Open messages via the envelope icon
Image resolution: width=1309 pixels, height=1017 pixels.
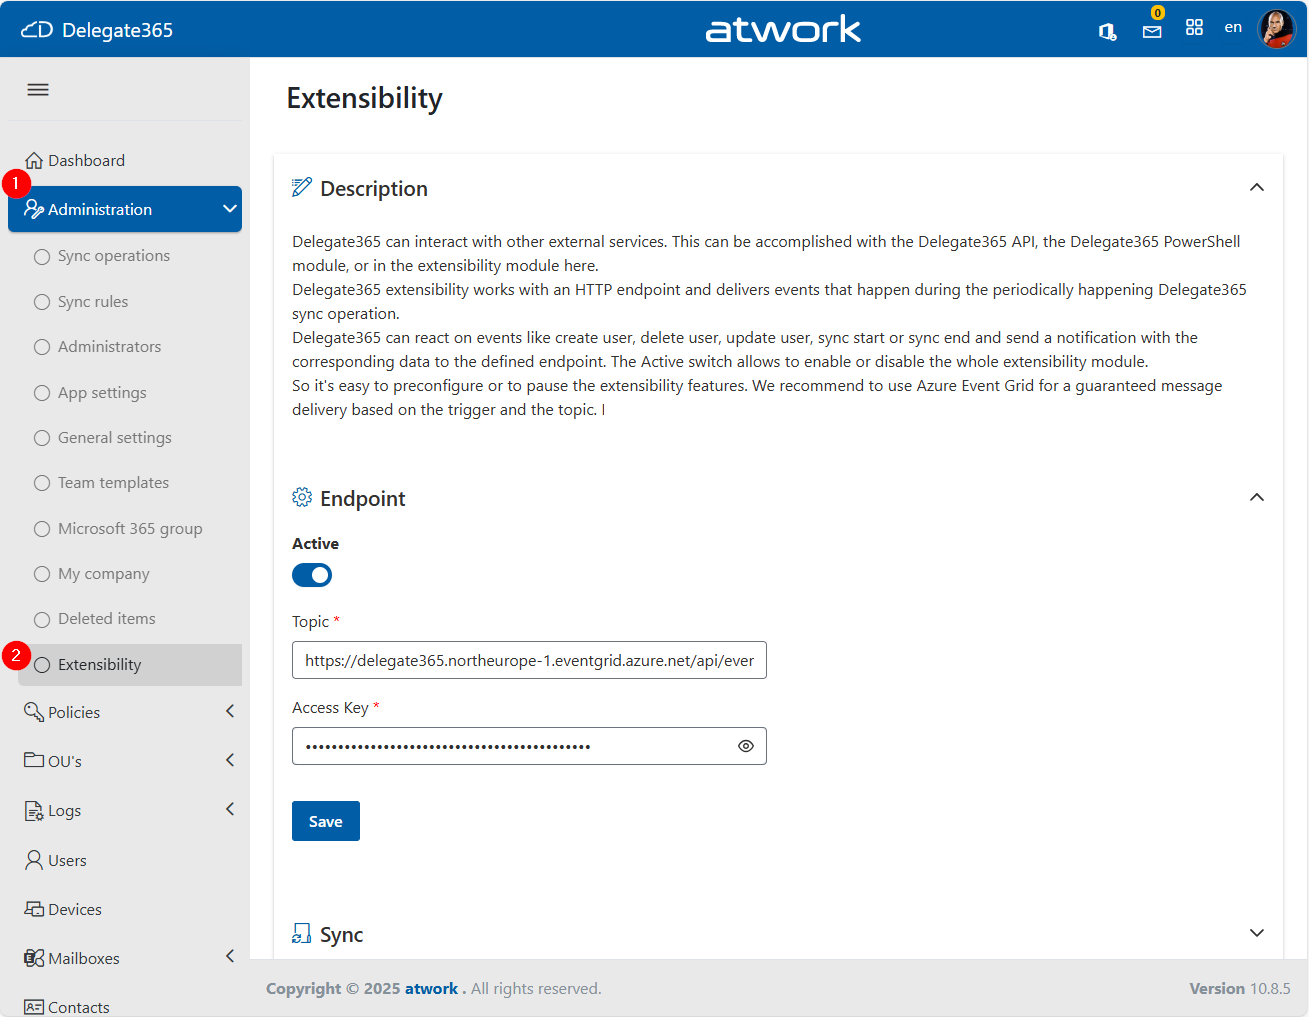click(x=1151, y=31)
